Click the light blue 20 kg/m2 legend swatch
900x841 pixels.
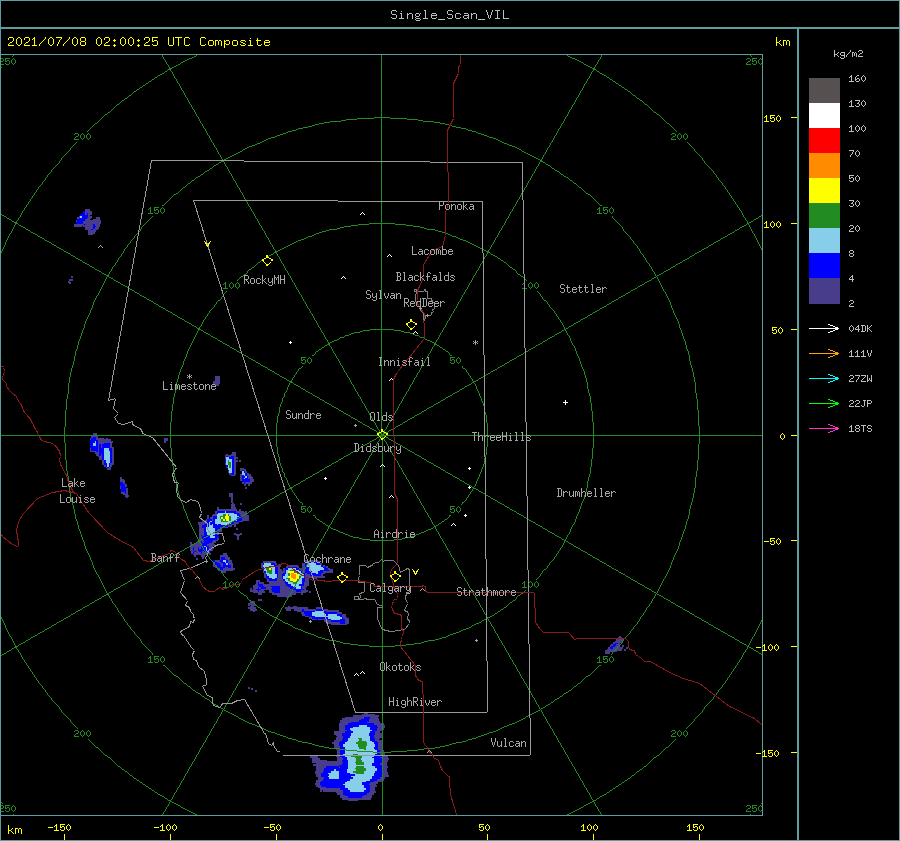(x=824, y=240)
